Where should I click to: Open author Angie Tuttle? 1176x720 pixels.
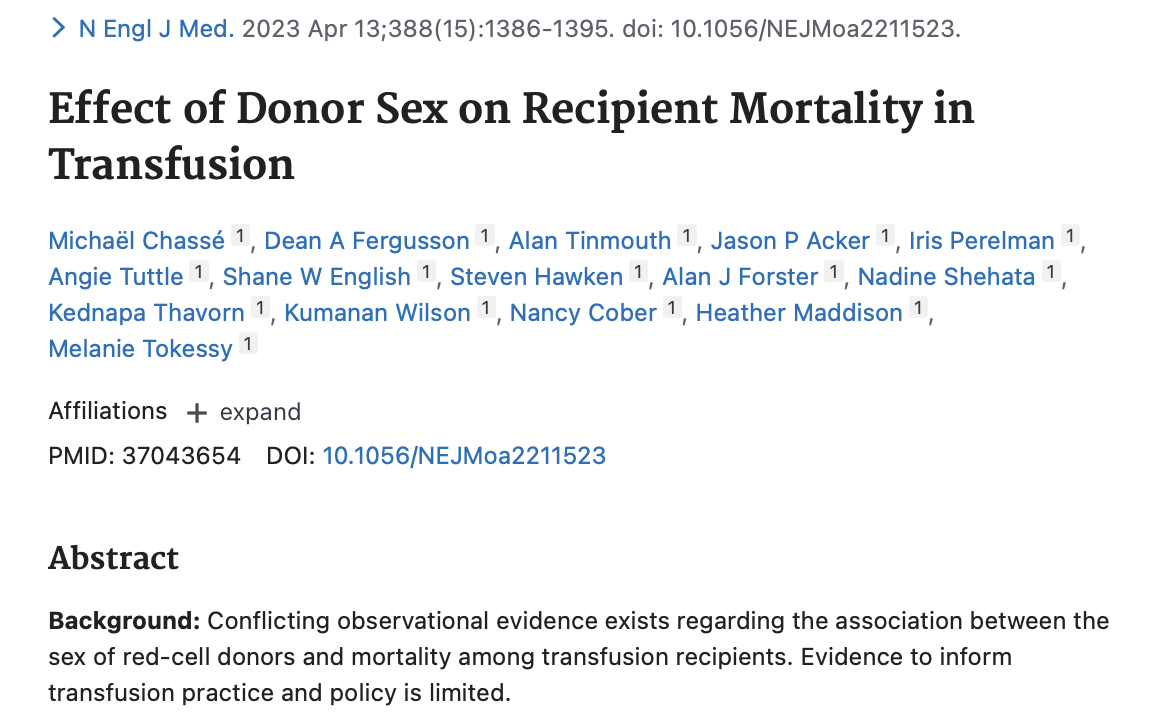116,277
